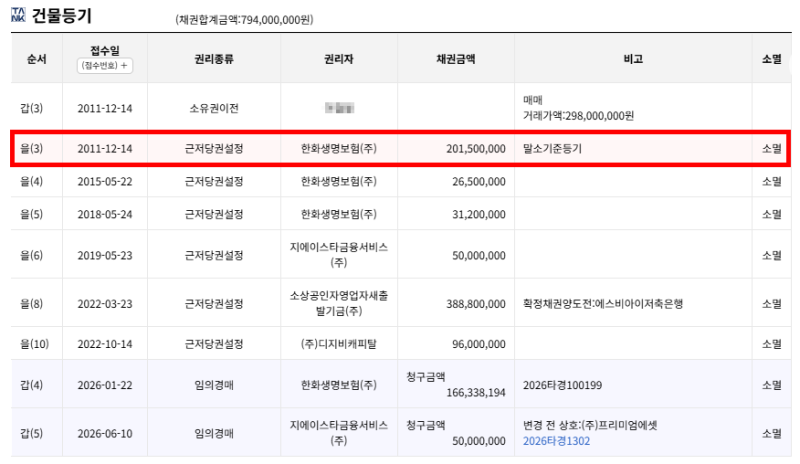Click the 권리종류 column header
Viewport: 800px width, 464px height.
[214, 59]
